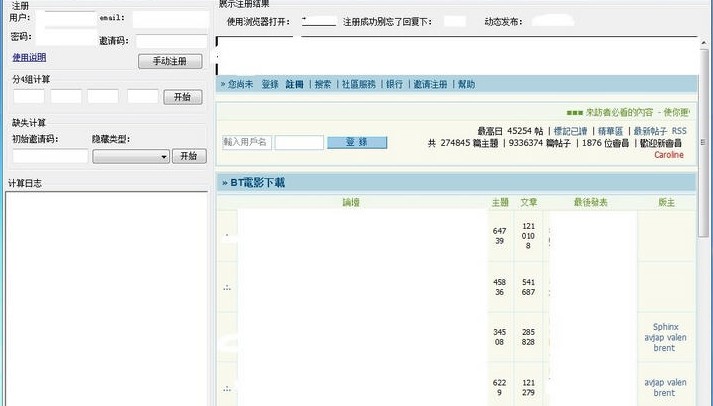The image size is (713, 406).
Task: Open the 使用说明 link
Action: click(29, 58)
